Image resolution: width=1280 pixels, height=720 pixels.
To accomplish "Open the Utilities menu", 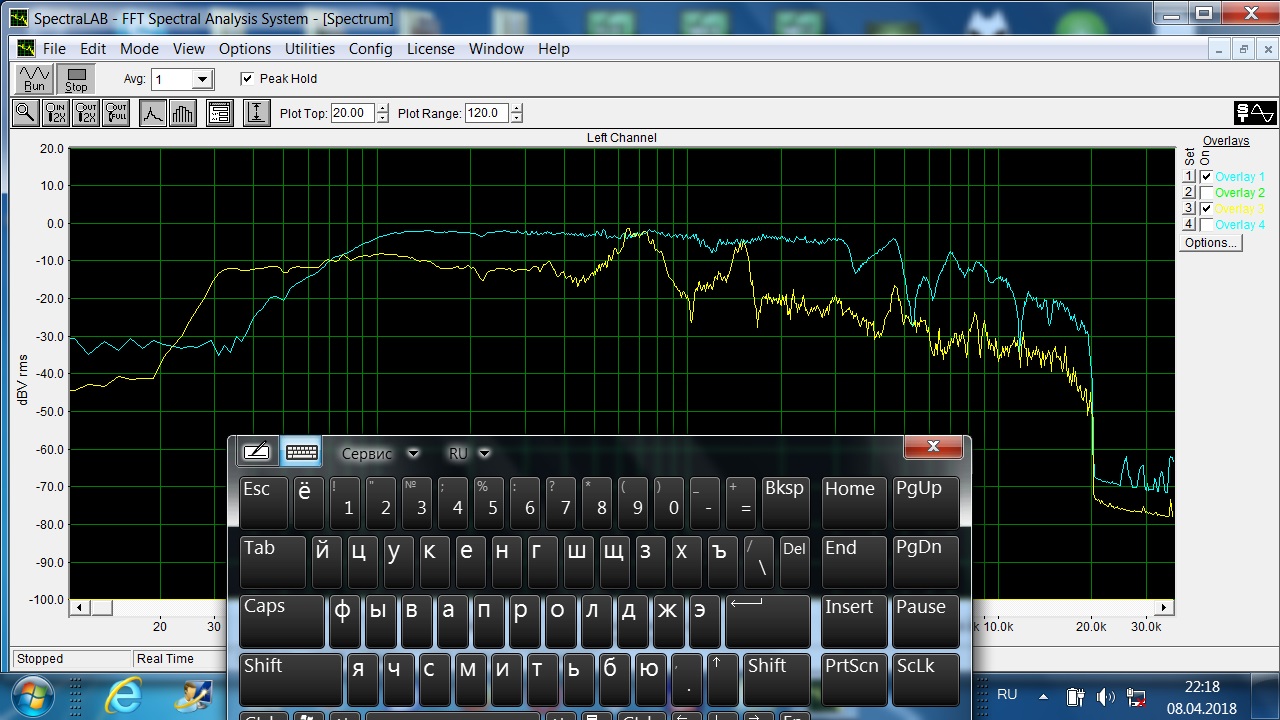I will click(x=310, y=49).
